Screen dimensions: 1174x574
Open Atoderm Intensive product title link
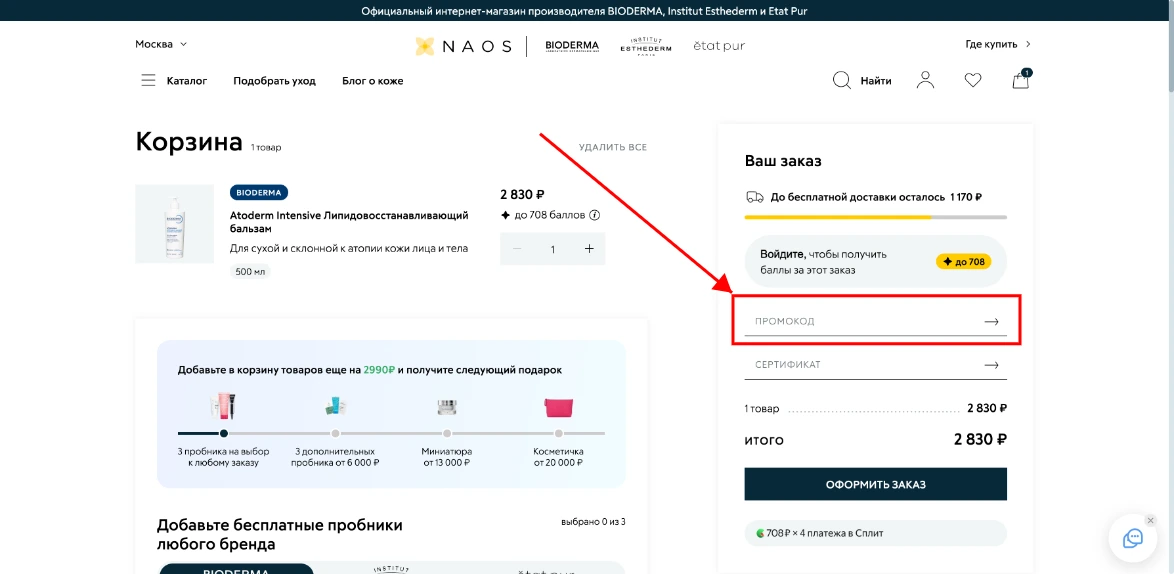(349, 222)
